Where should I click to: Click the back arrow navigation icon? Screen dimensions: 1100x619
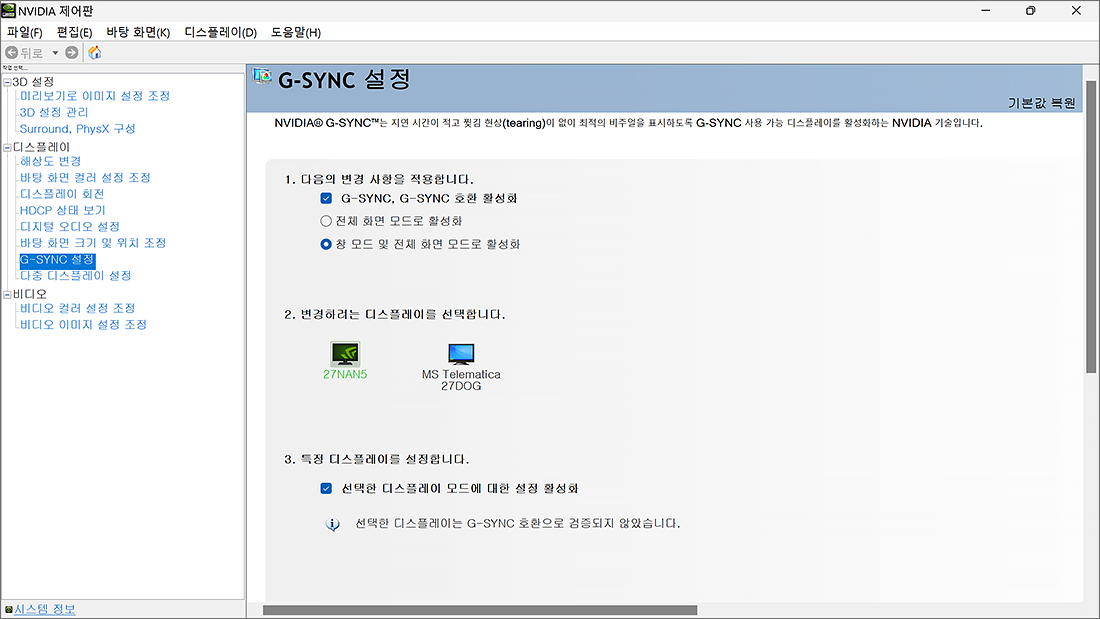coord(12,52)
